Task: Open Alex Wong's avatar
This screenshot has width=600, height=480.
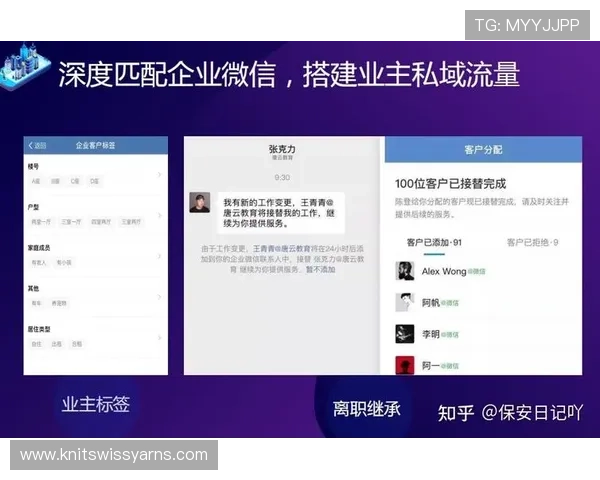Action: point(404,271)
